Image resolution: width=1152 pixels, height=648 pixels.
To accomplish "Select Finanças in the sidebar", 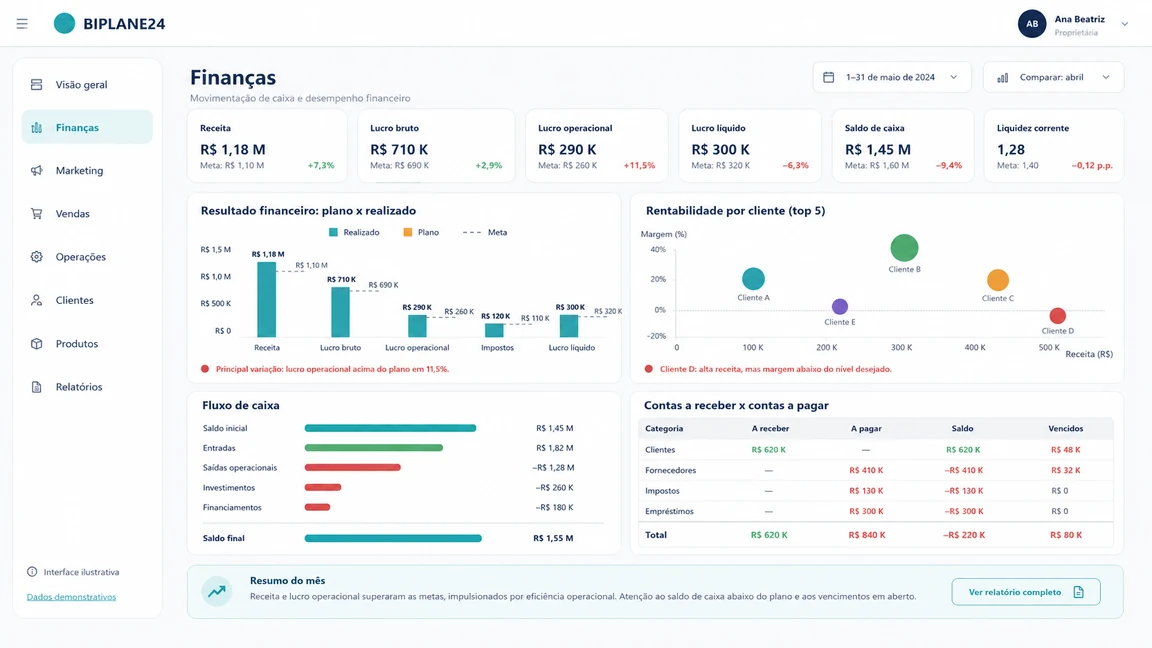I will point(87,127).
